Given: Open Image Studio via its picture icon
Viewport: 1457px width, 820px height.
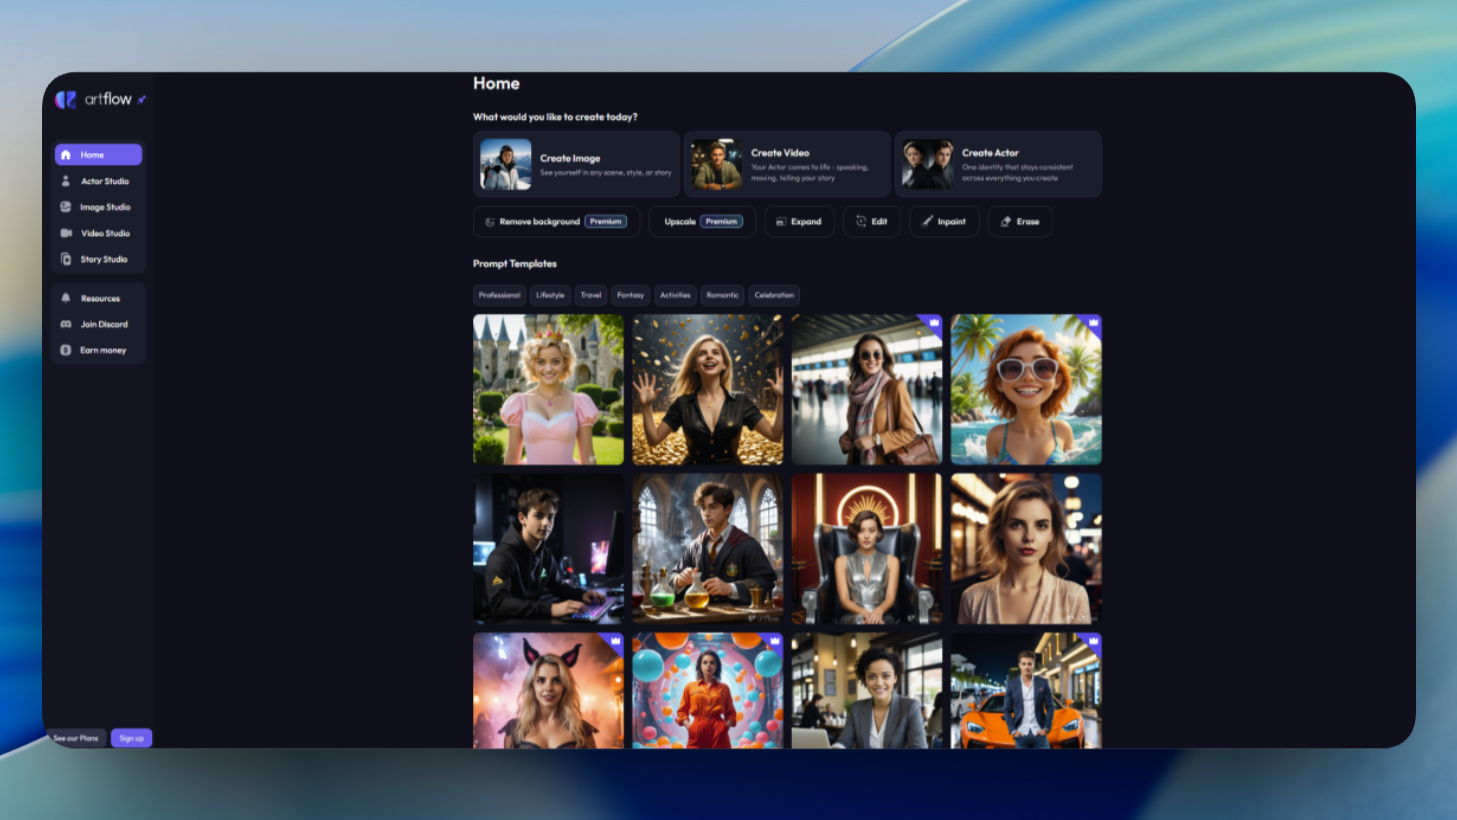Looking at the screenshot, I should [66, 207].
